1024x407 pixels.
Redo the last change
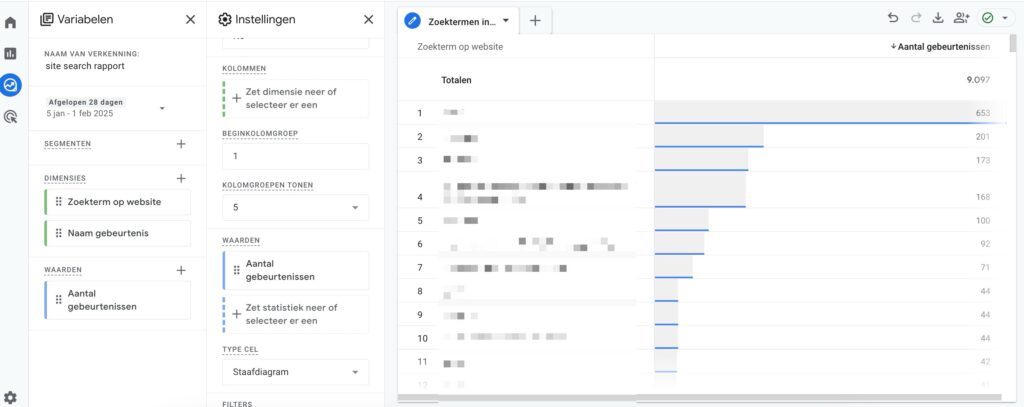916,18
